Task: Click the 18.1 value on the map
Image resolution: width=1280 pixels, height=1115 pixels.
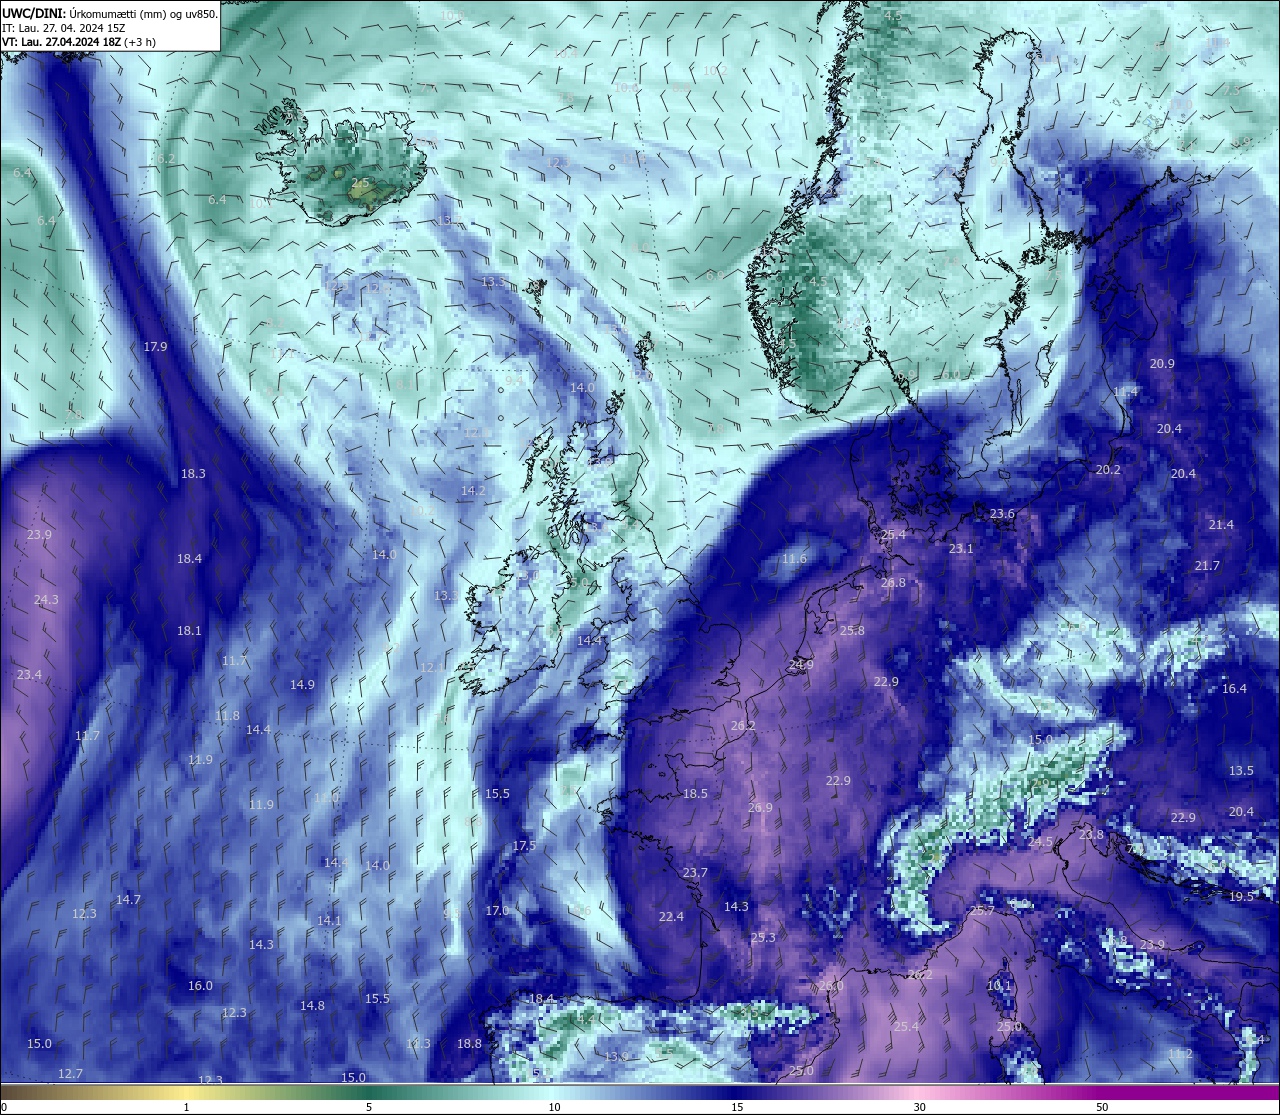Action: 189,631
